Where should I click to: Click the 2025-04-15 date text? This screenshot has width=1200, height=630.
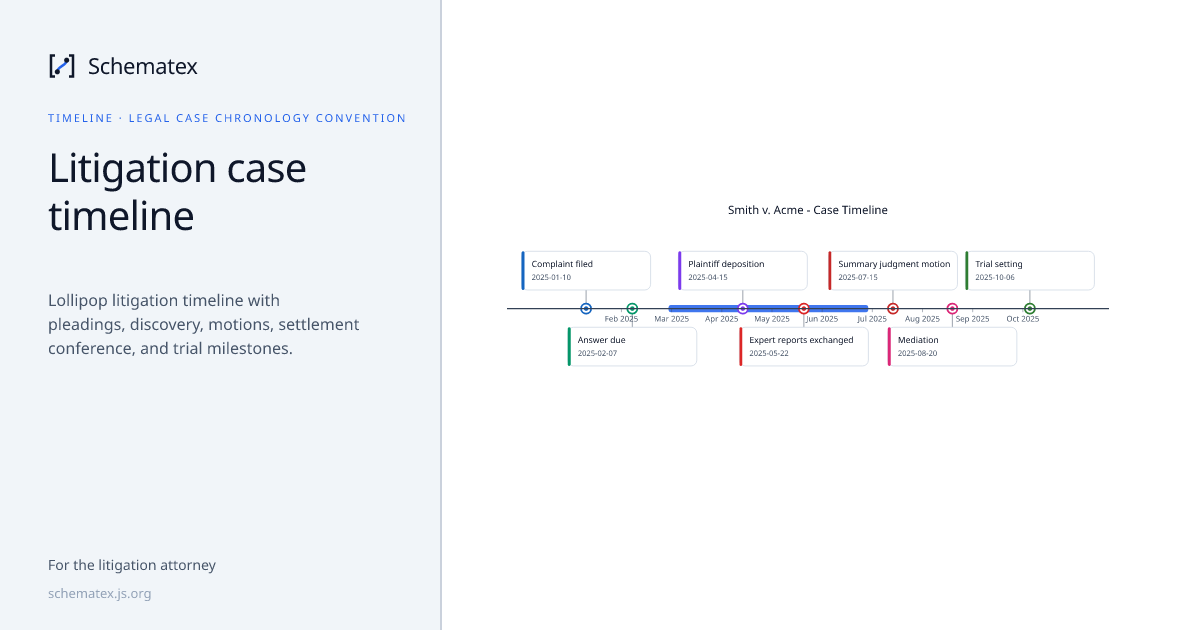708,277
